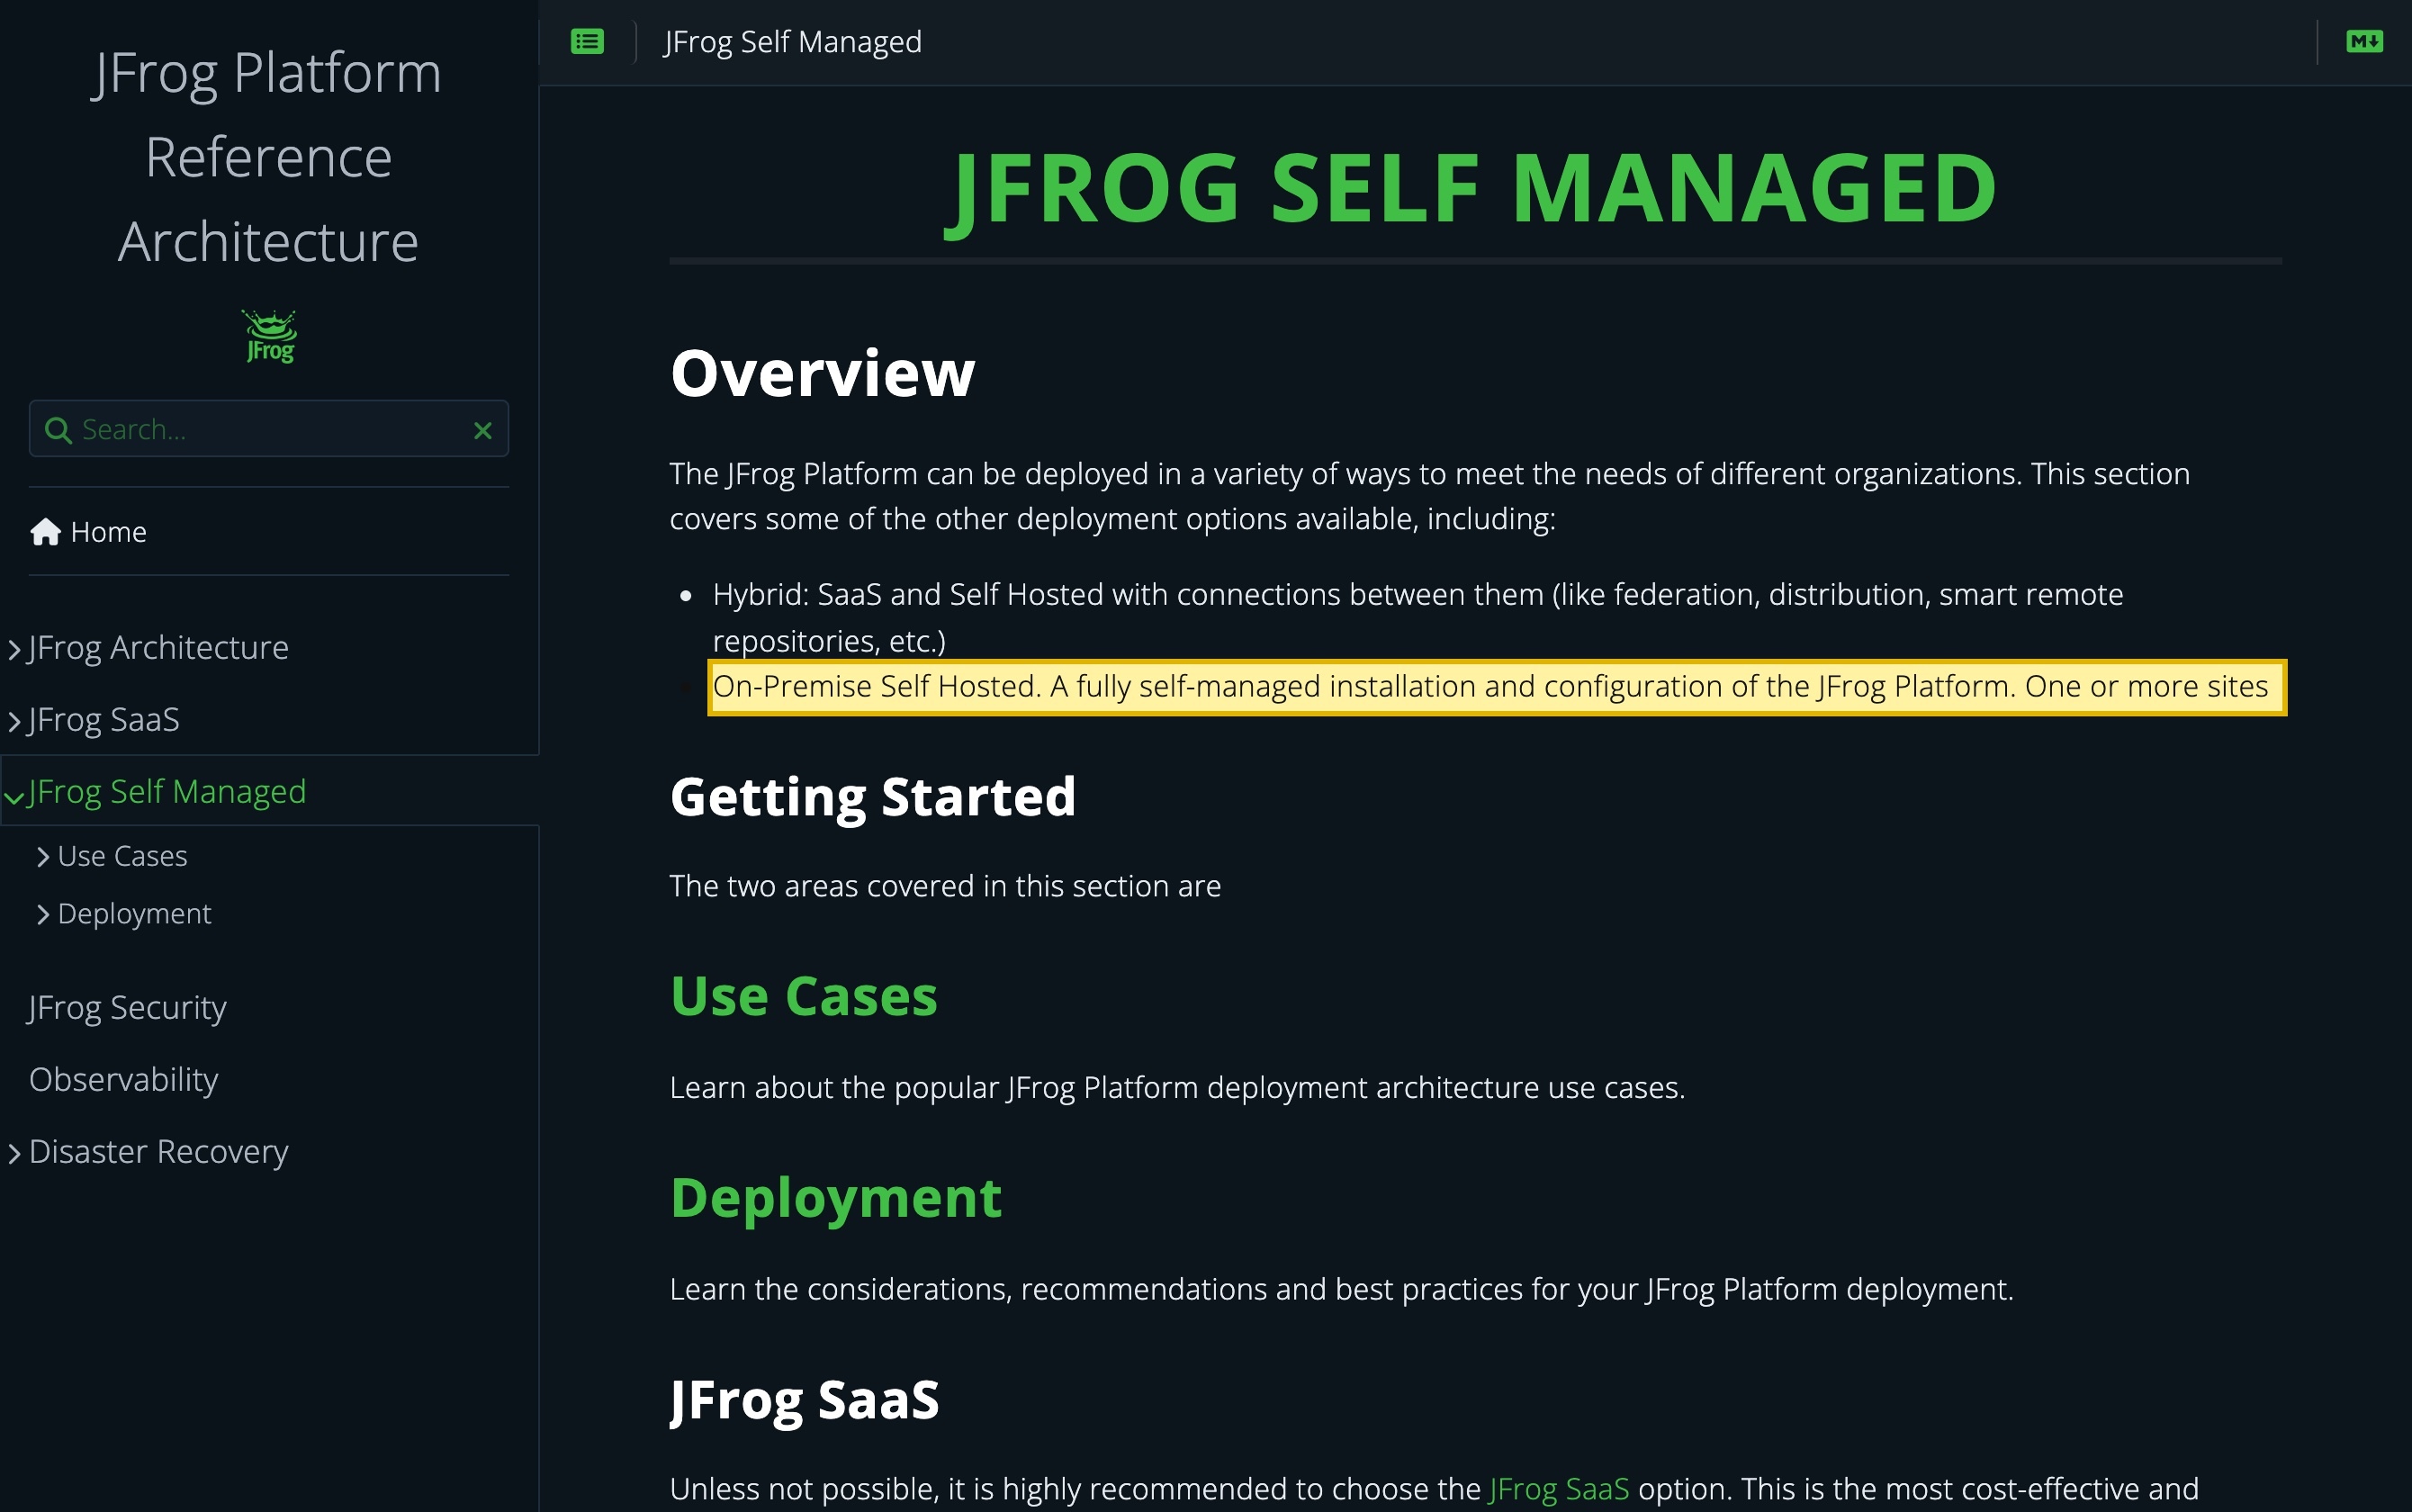Go to Home in sidebar
Viewport: 2412px width, 1512px height.
coord(108,532)
